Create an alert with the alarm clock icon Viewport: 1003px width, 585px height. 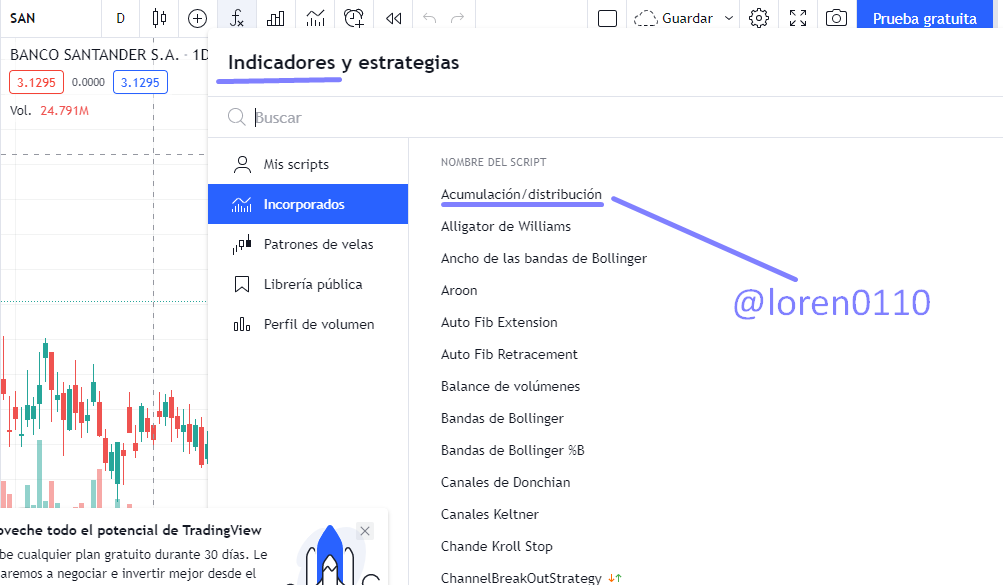tap(354, 19)
